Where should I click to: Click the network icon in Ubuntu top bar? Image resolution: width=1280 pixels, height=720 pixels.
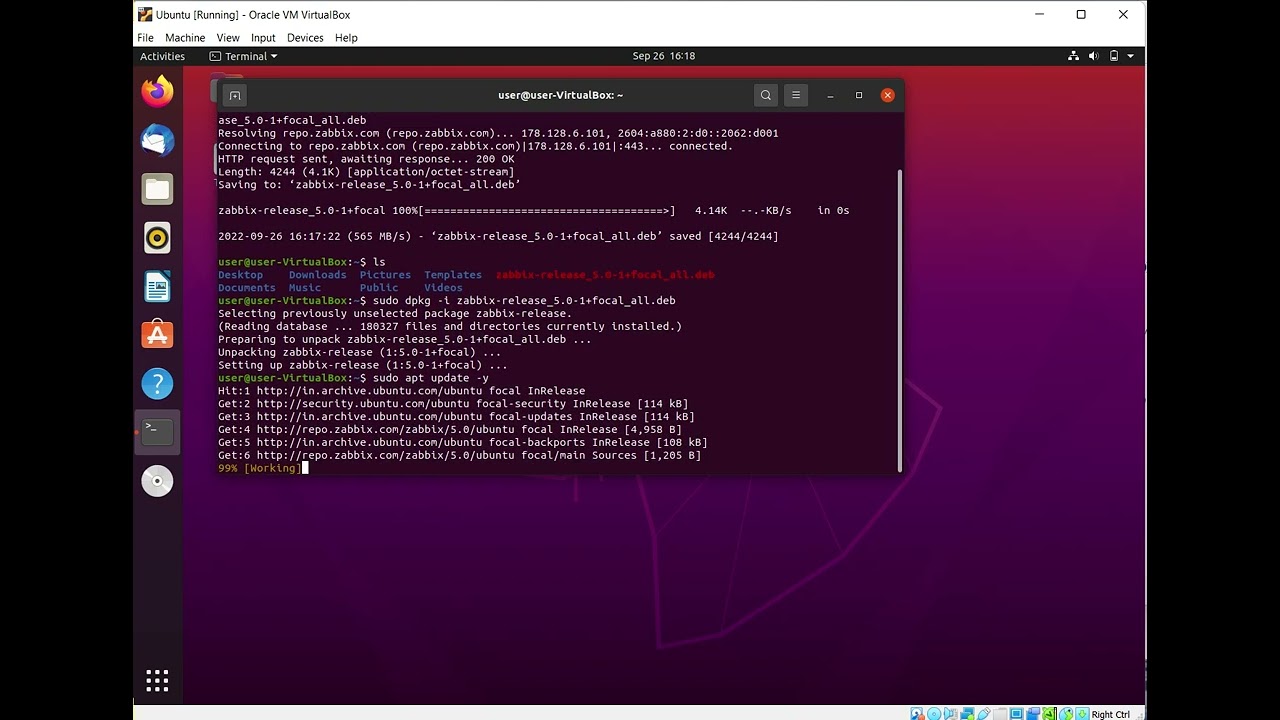[1073, 56]
